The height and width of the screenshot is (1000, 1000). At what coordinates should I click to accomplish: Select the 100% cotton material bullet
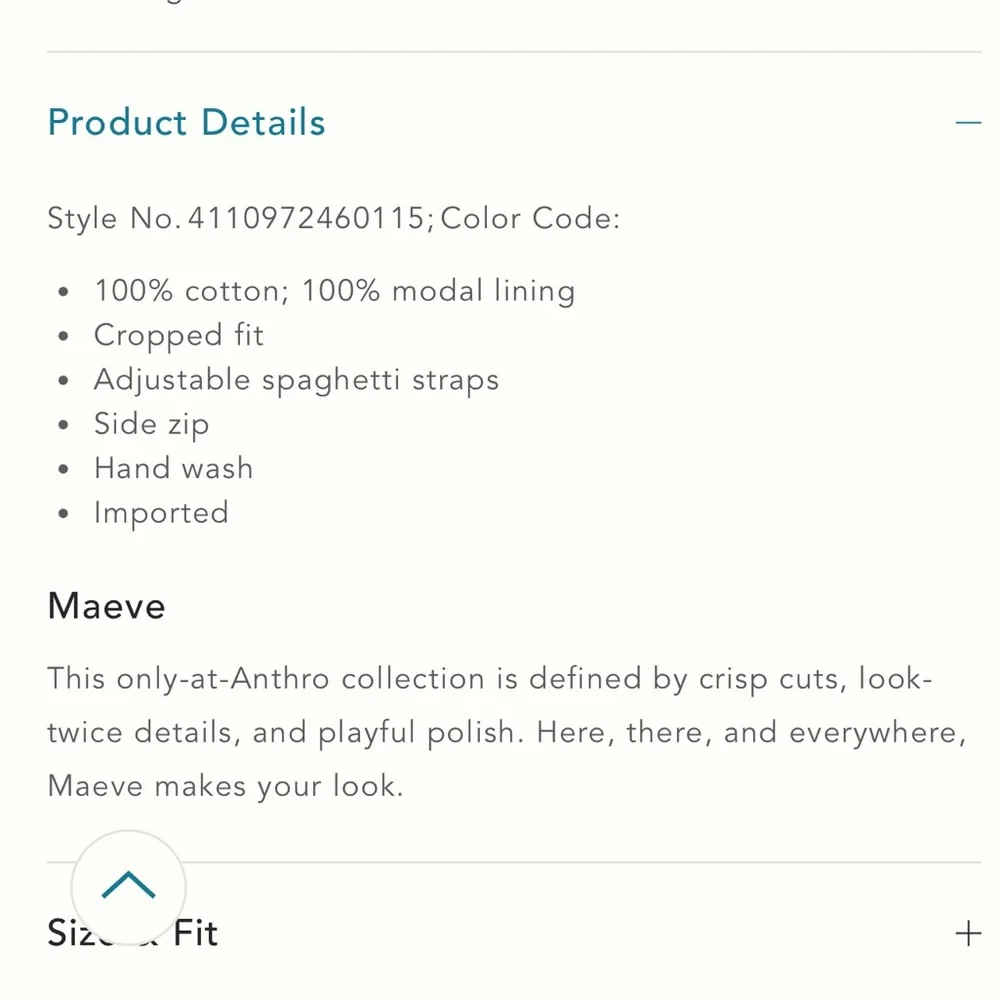coord(188,291)
